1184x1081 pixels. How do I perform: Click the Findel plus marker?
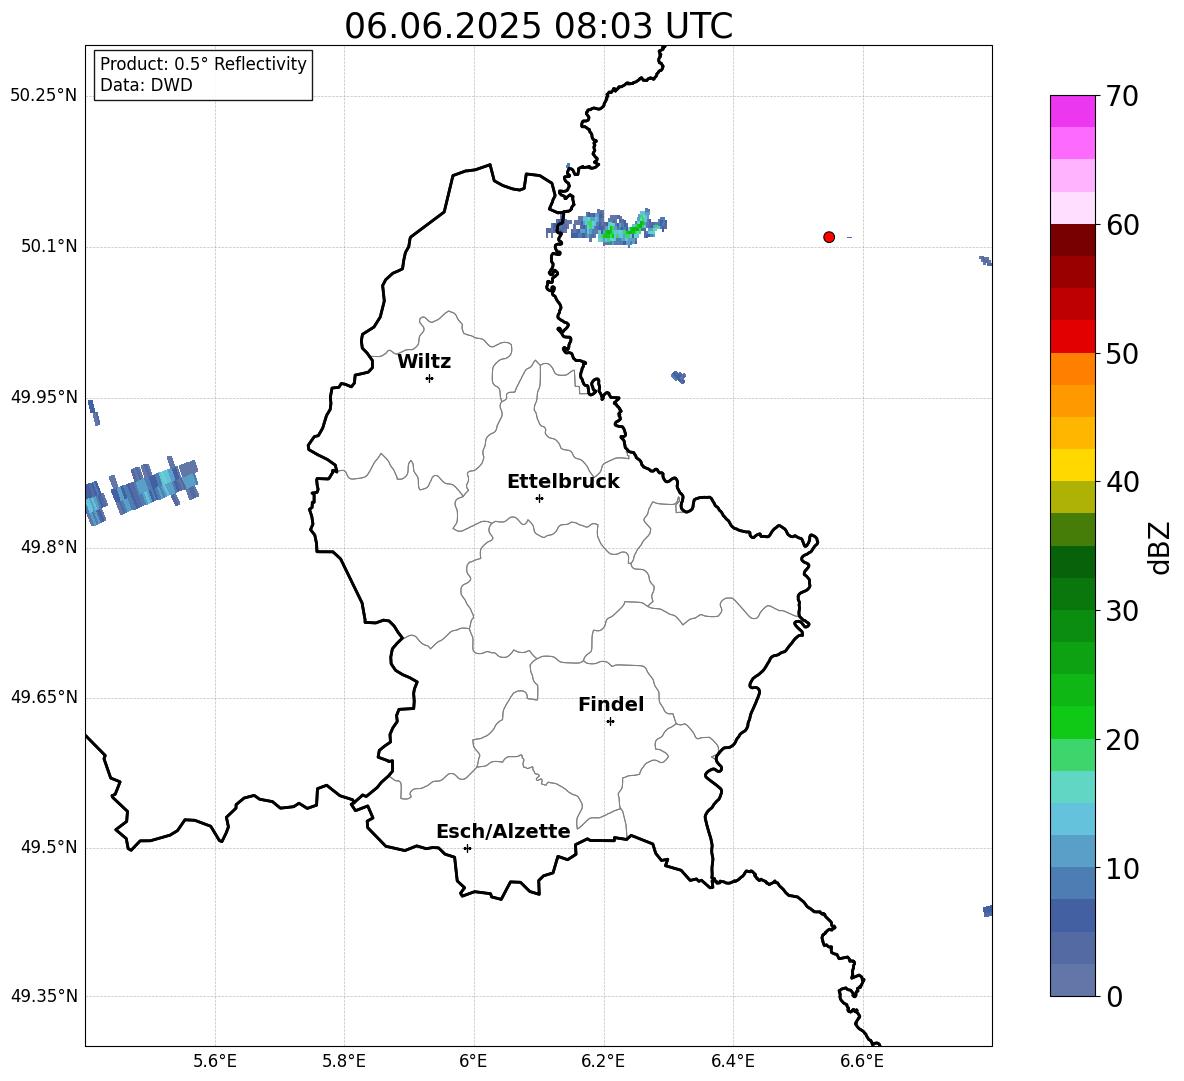[x=610, y=722]
